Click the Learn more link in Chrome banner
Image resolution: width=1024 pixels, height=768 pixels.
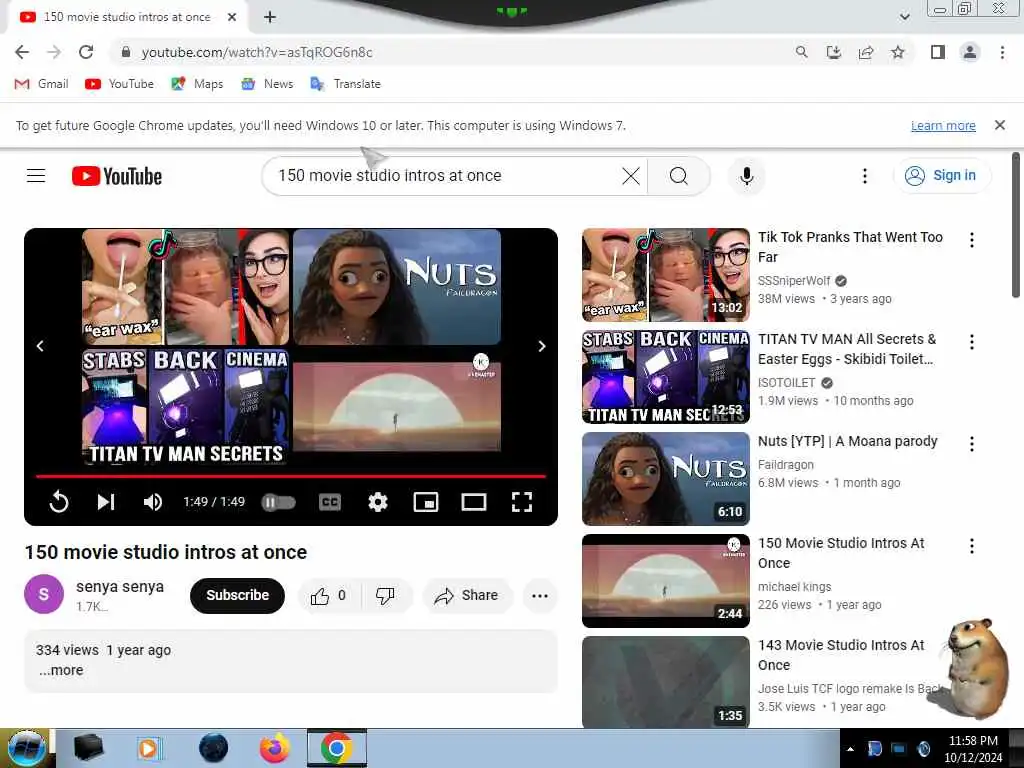943,125
